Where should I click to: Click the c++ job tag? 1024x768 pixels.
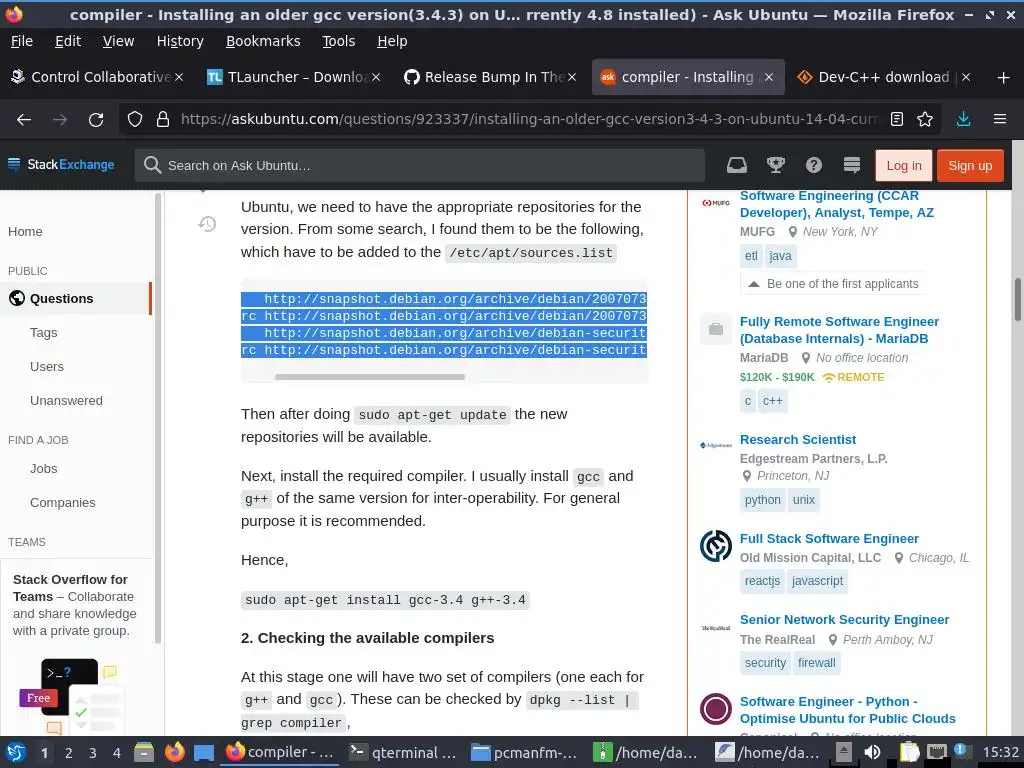coord(773,401)
